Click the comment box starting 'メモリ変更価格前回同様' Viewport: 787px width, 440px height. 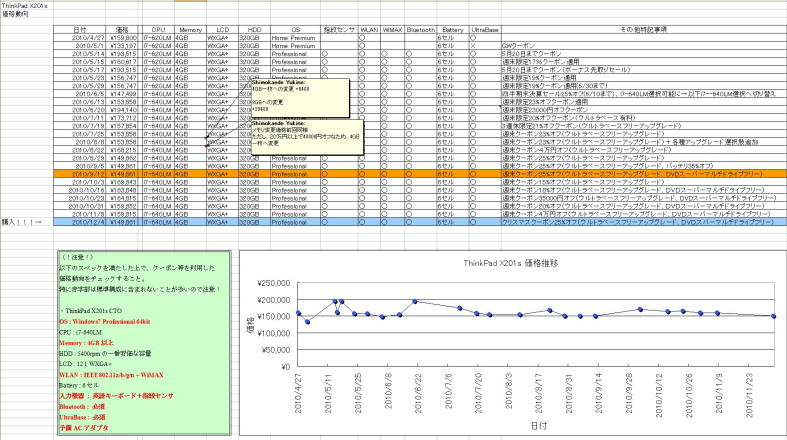coord(307,137)
